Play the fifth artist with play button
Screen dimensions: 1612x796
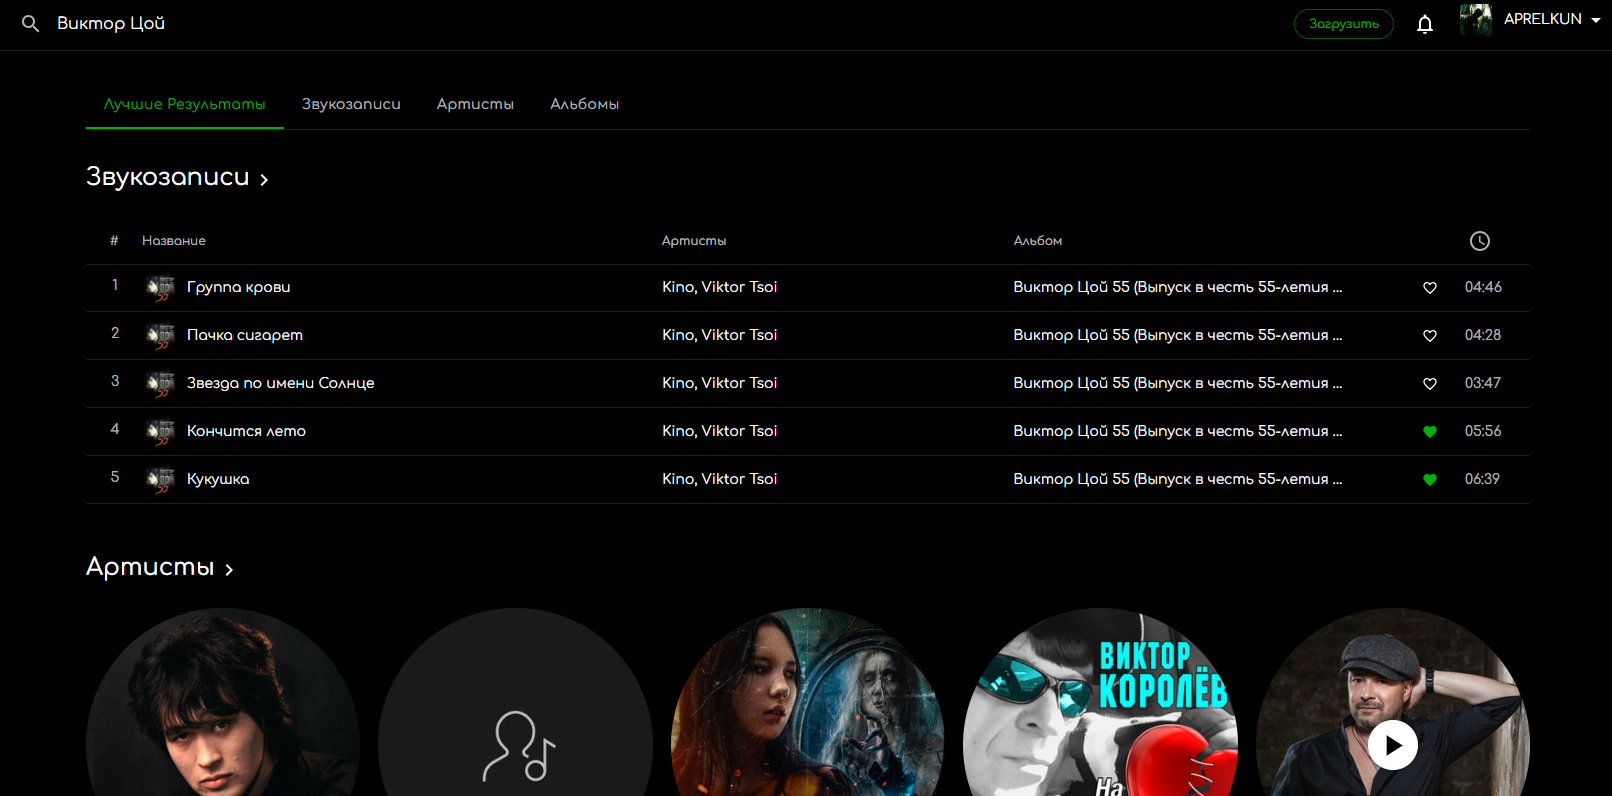tap(1393, 745)
